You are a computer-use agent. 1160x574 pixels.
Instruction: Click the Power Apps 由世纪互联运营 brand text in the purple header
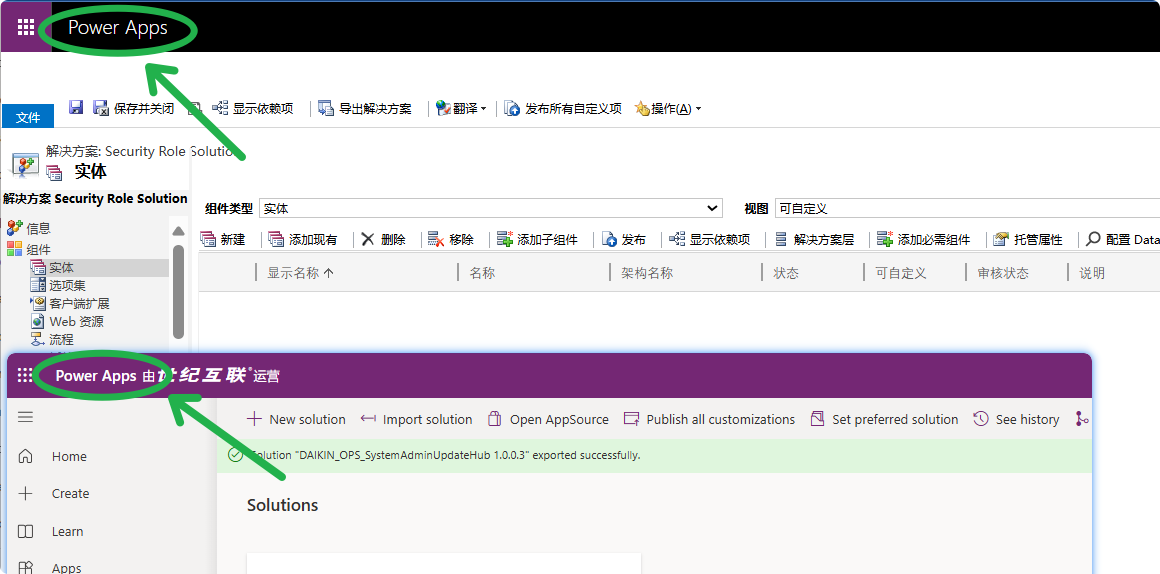167,376
